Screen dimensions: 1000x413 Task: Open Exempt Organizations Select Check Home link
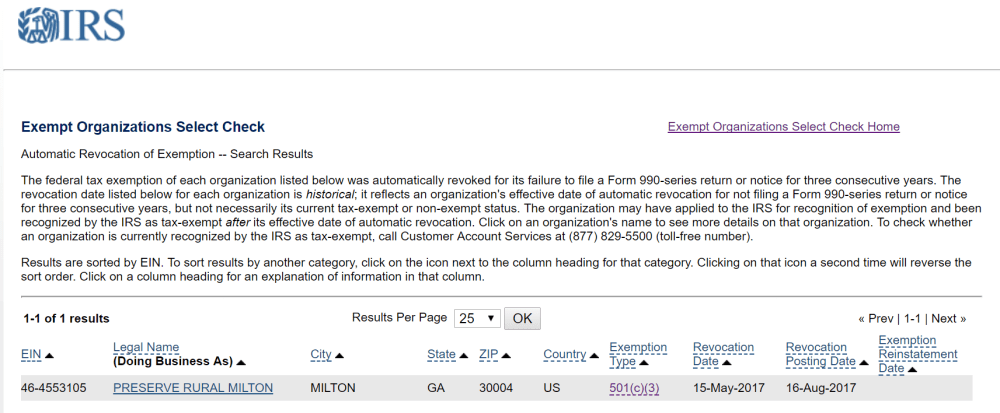point(783,127)
